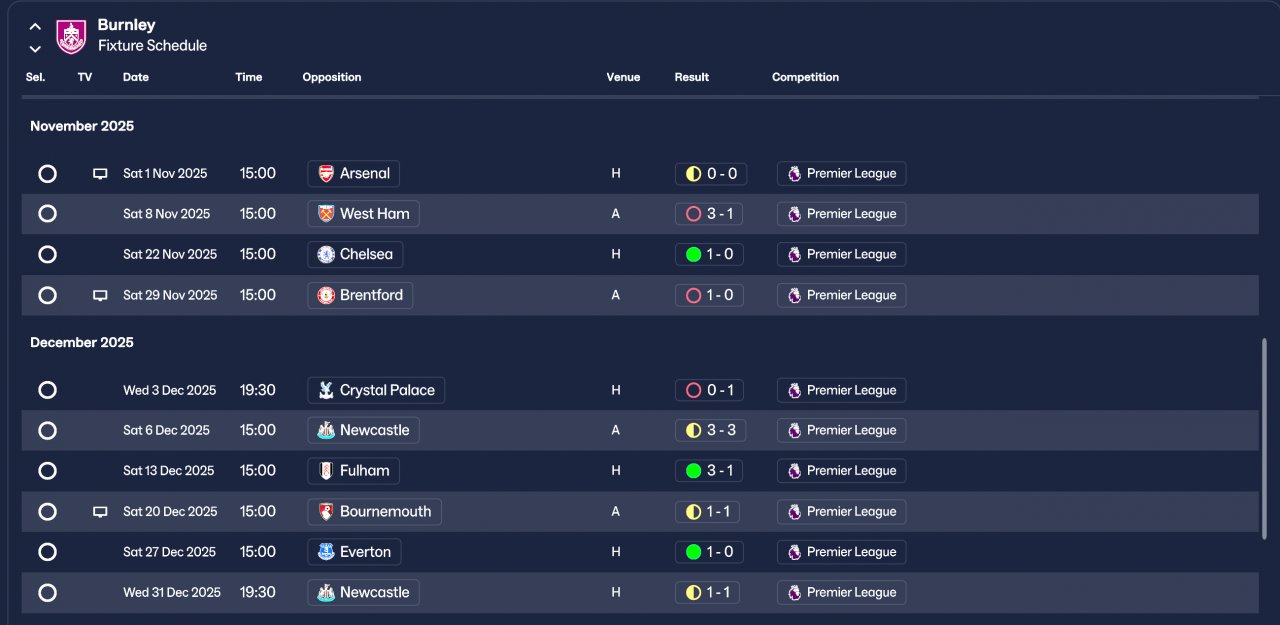Click the Burnley club crest icon
The height and width of the screenshot is (625, 1280).
(71, 36)
